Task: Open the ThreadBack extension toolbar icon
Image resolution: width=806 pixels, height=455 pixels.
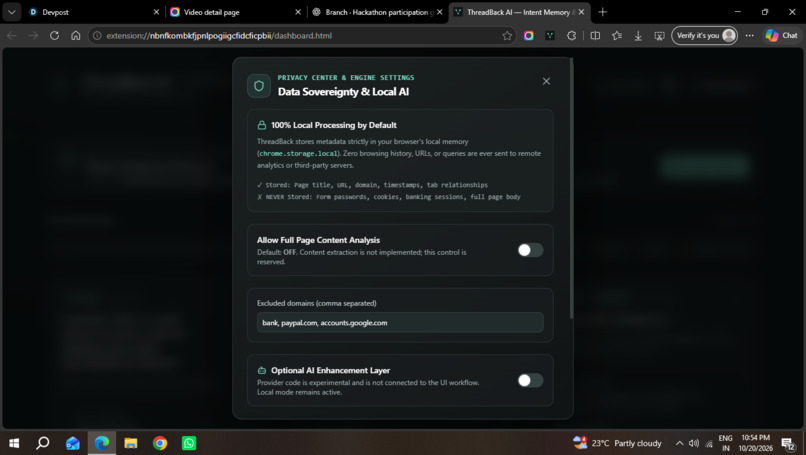Action: coord(550,35)
